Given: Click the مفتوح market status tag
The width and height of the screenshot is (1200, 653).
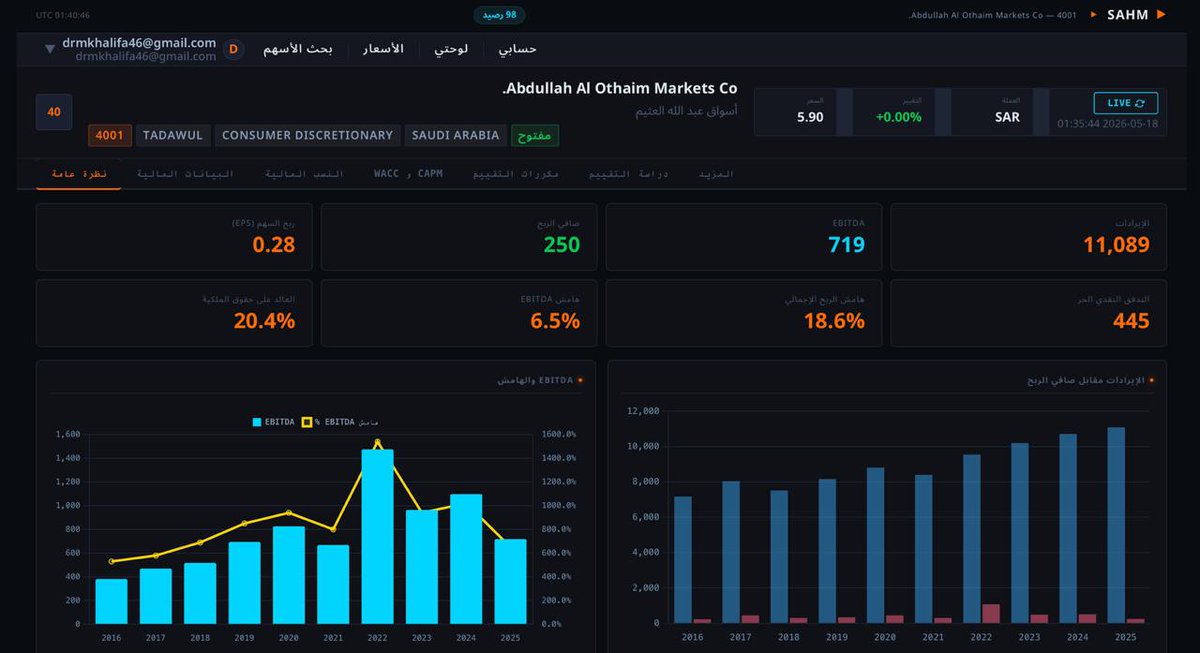Looking at the screenshot, I should pyautogui.click(x=536, y=135).
